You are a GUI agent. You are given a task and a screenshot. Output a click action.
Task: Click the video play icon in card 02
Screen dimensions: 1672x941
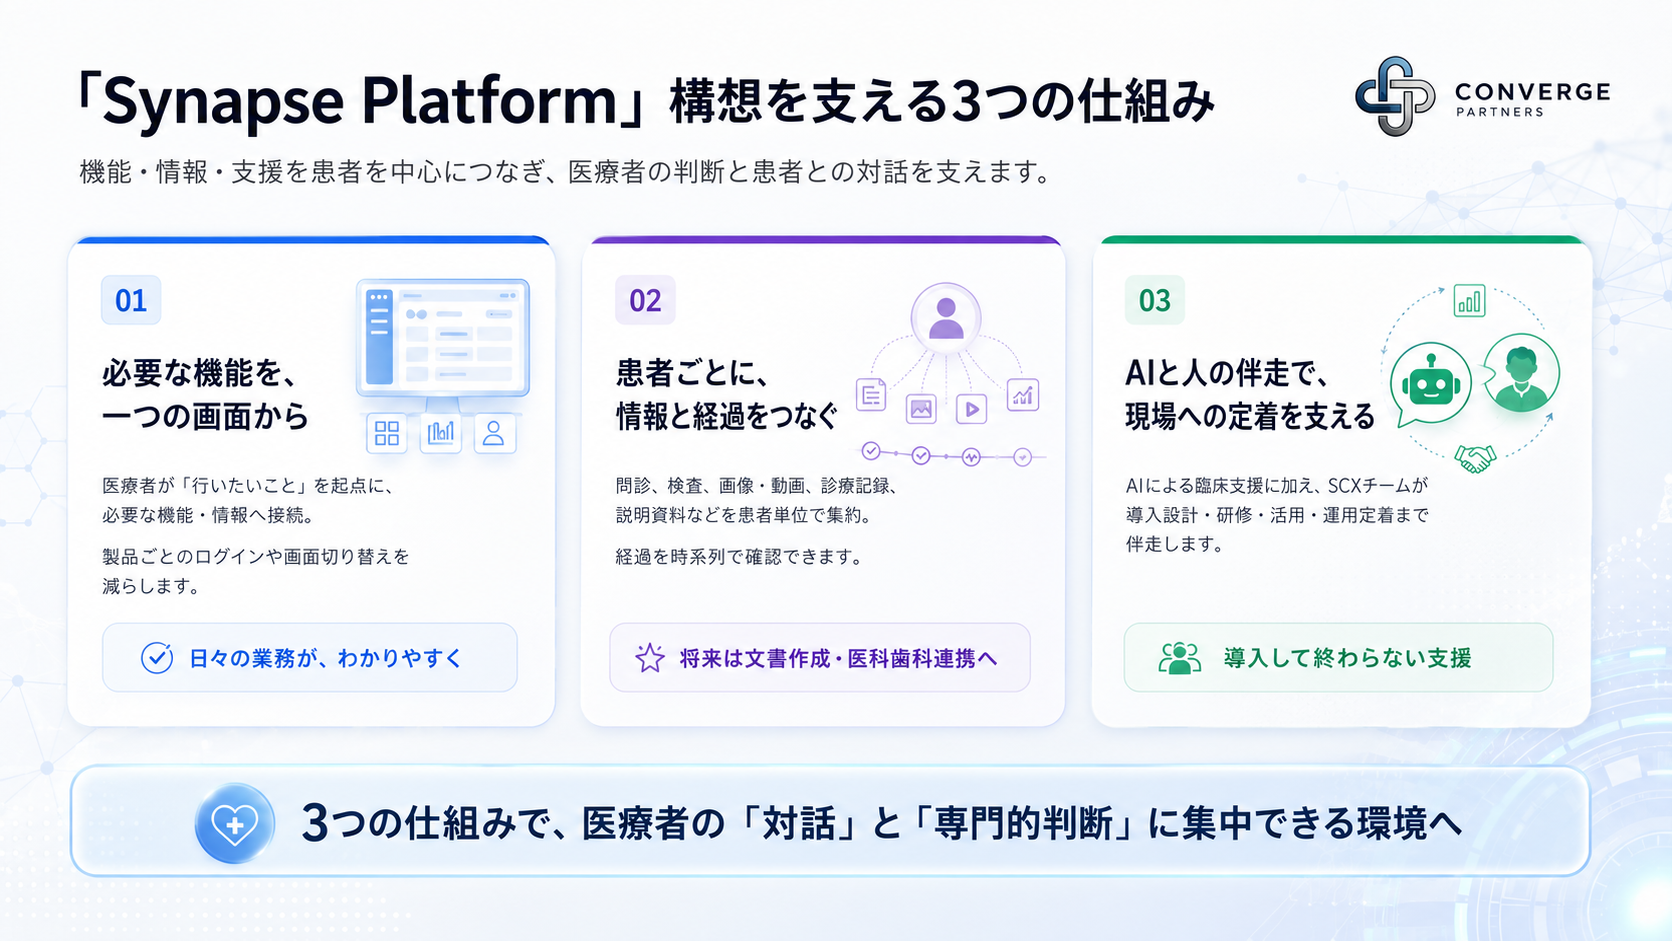tap(971, 408)
